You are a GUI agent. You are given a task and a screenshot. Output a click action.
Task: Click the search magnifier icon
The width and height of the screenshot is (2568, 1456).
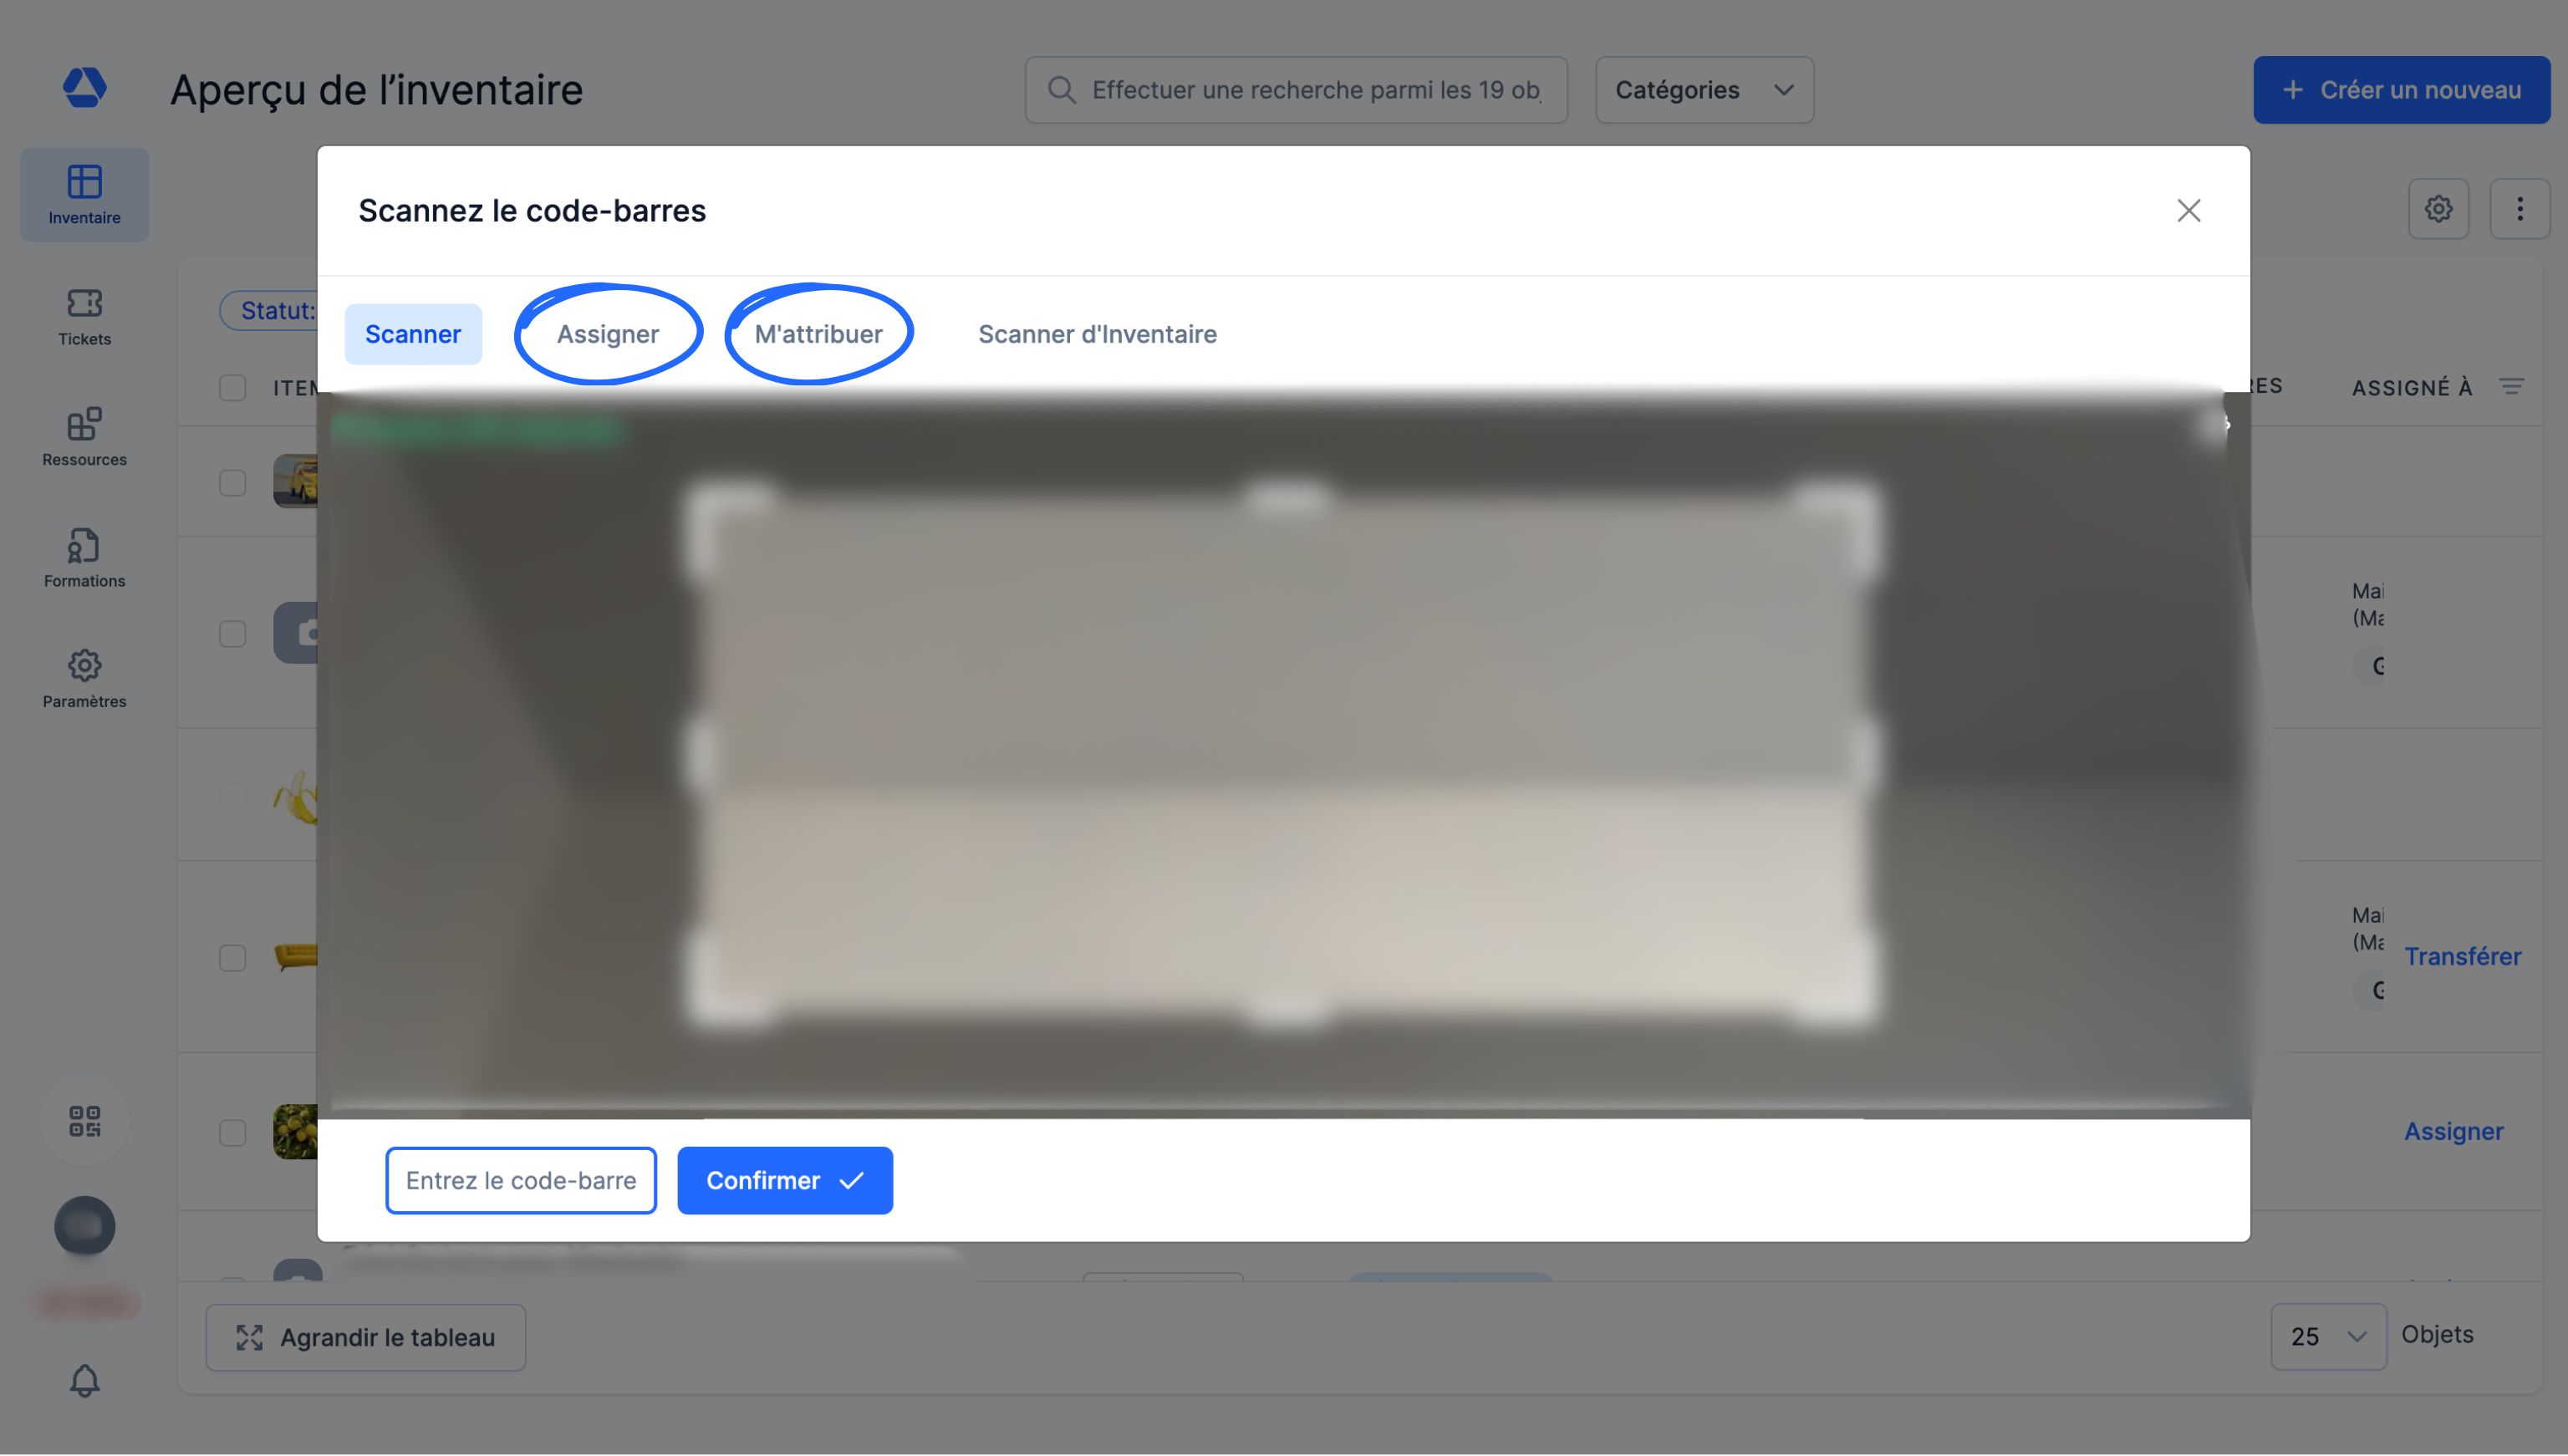pyautogui.click(x=1062, y=90)
